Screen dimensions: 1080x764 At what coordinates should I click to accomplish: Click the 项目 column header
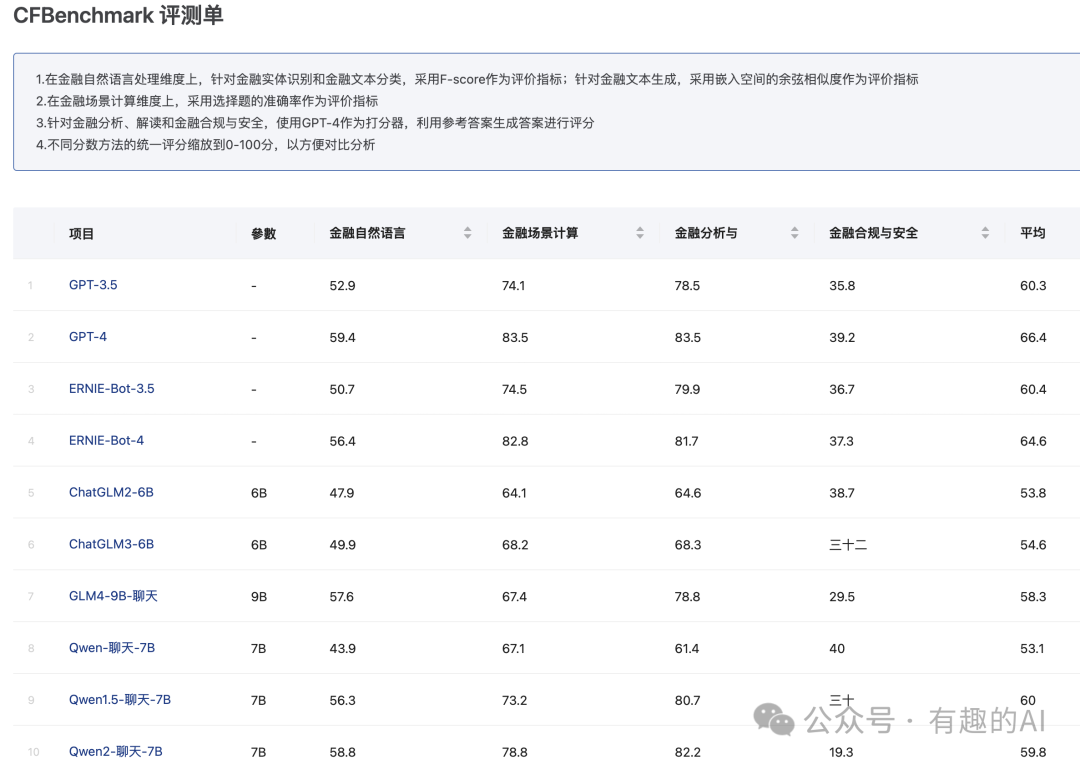[x=81, y=234]
